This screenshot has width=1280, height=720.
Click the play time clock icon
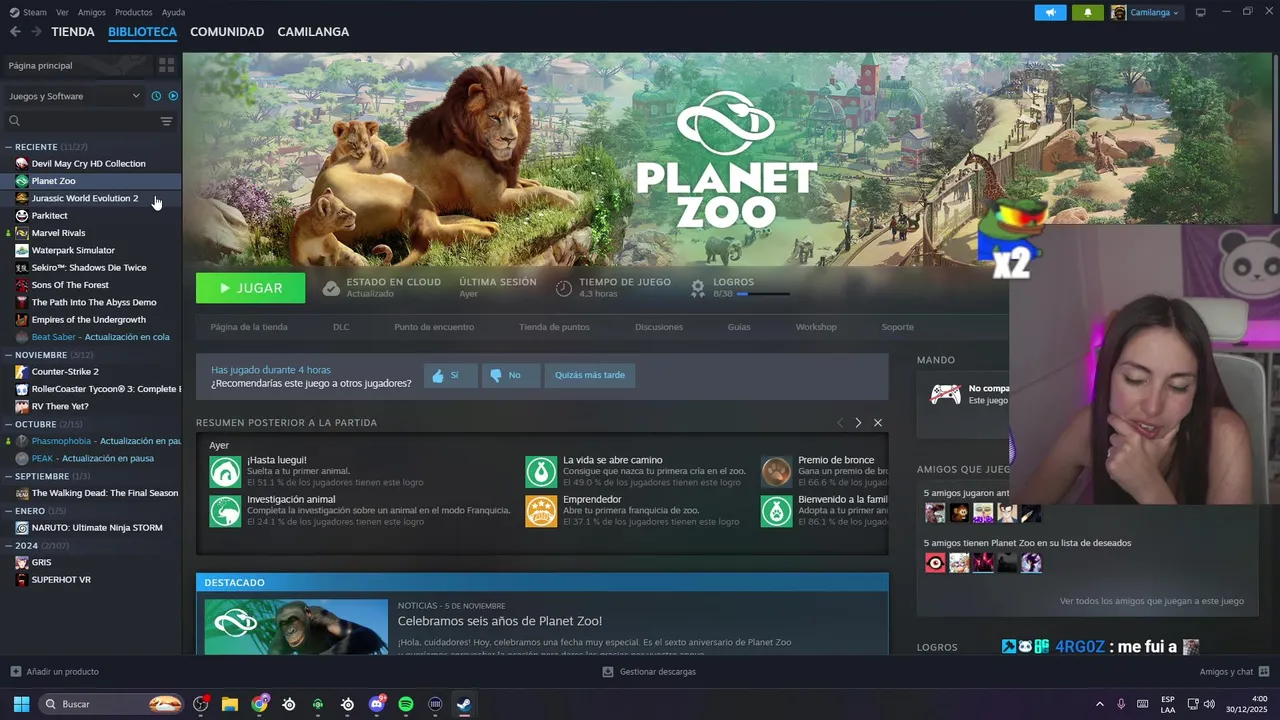coord(564,288)
